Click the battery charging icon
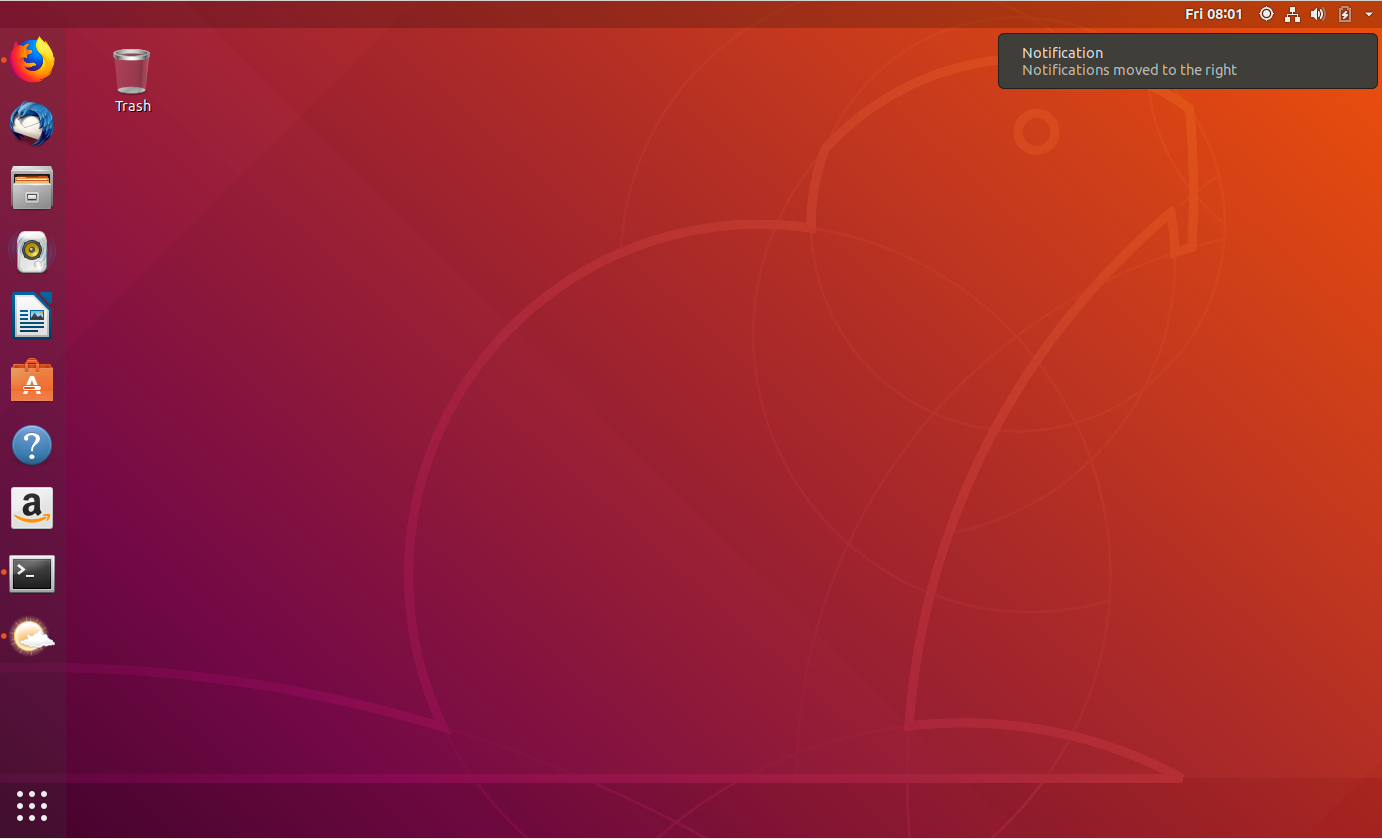This screenshot has width=1382, height=839. click(x=1345, y=14)
